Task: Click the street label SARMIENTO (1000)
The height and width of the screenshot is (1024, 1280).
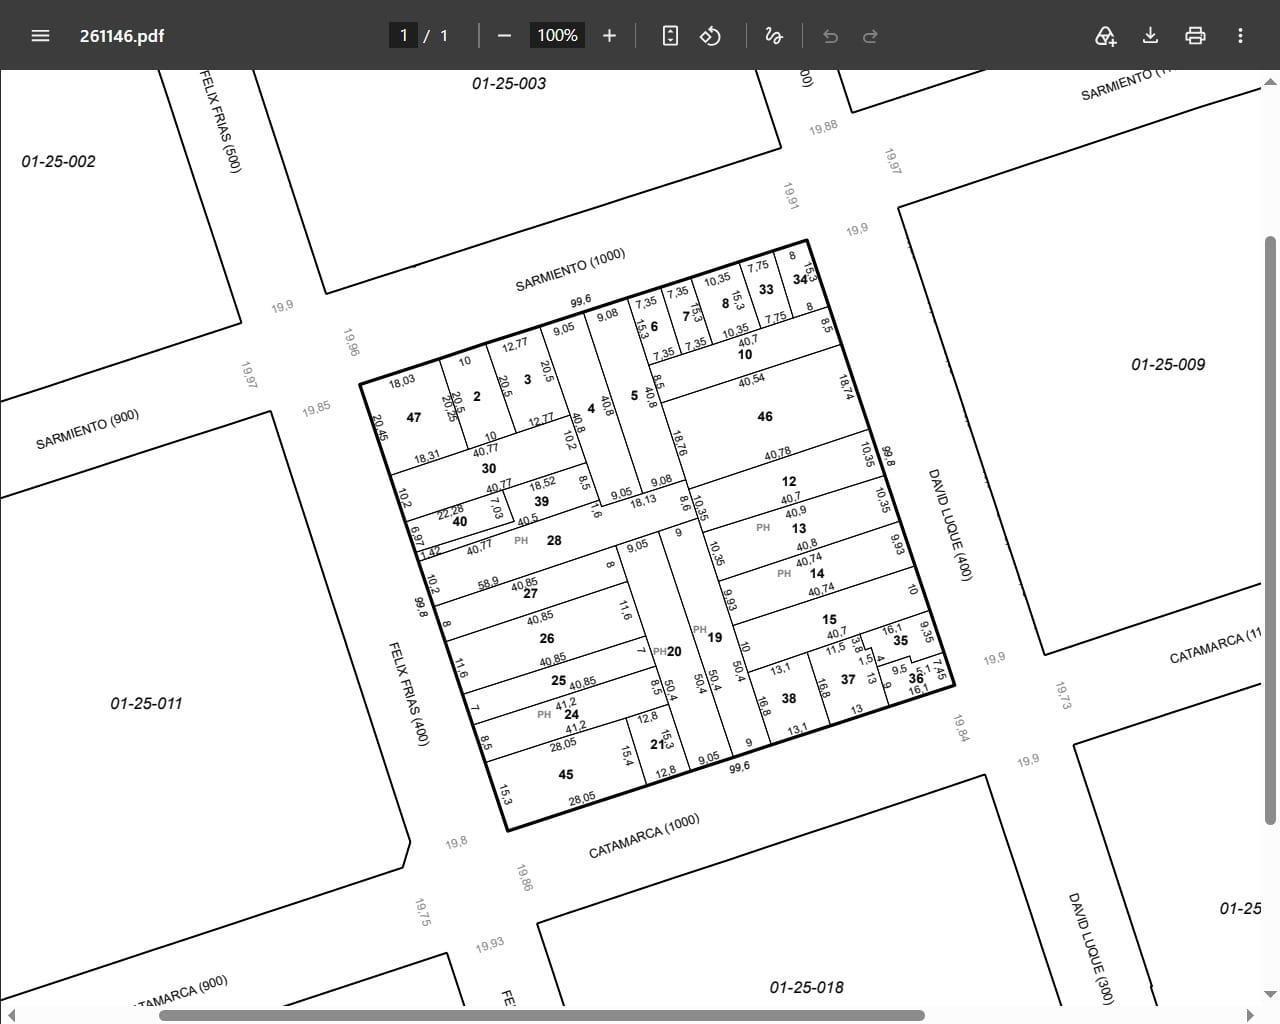Action: [570, 271]
